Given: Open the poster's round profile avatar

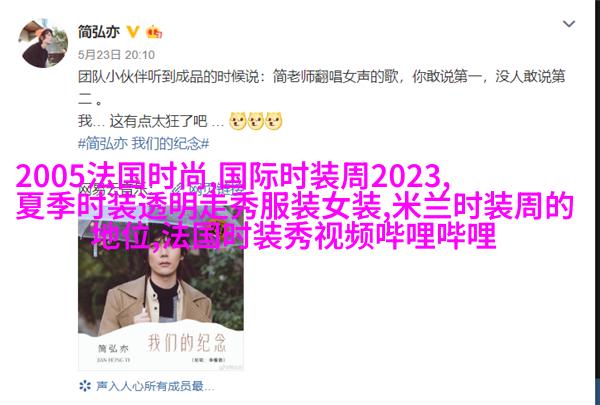Looking at the screenshot, I should click(x=43, y=43).
